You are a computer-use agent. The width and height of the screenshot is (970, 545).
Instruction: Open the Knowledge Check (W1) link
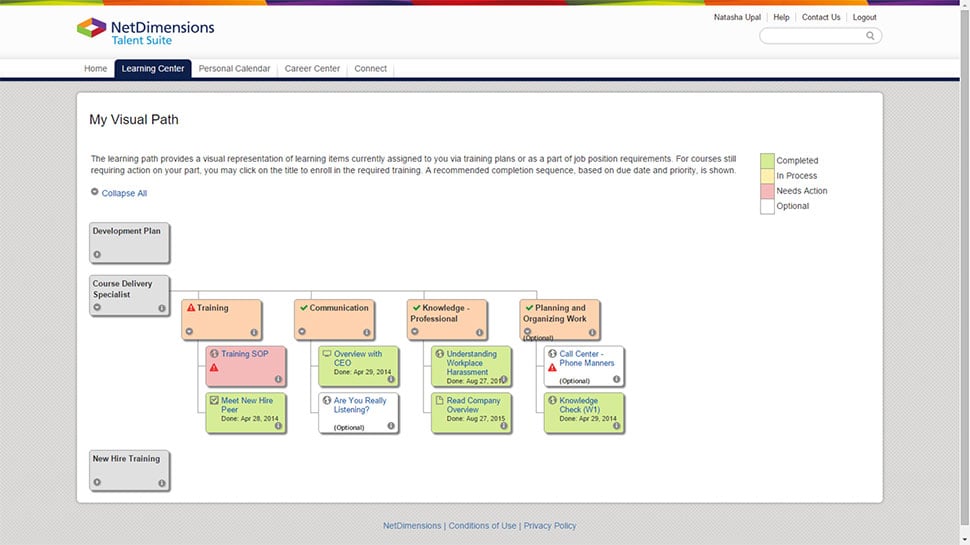tap(580, 405)
